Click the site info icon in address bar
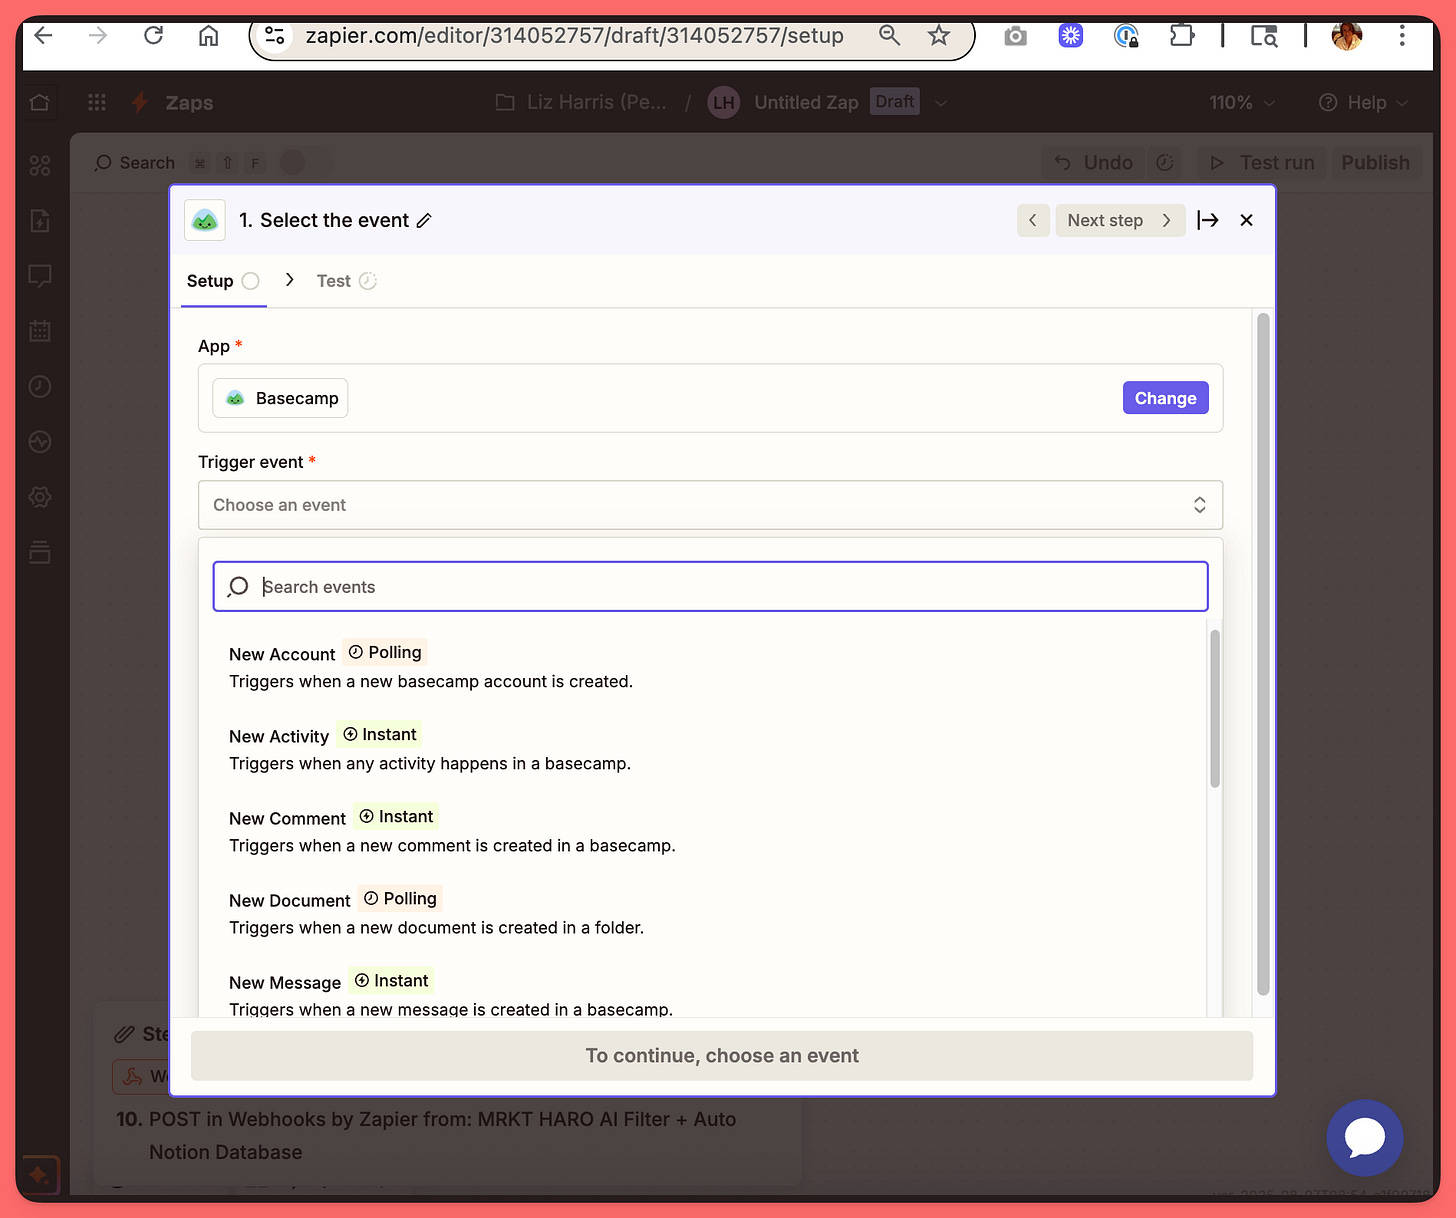 pos(274,36)
